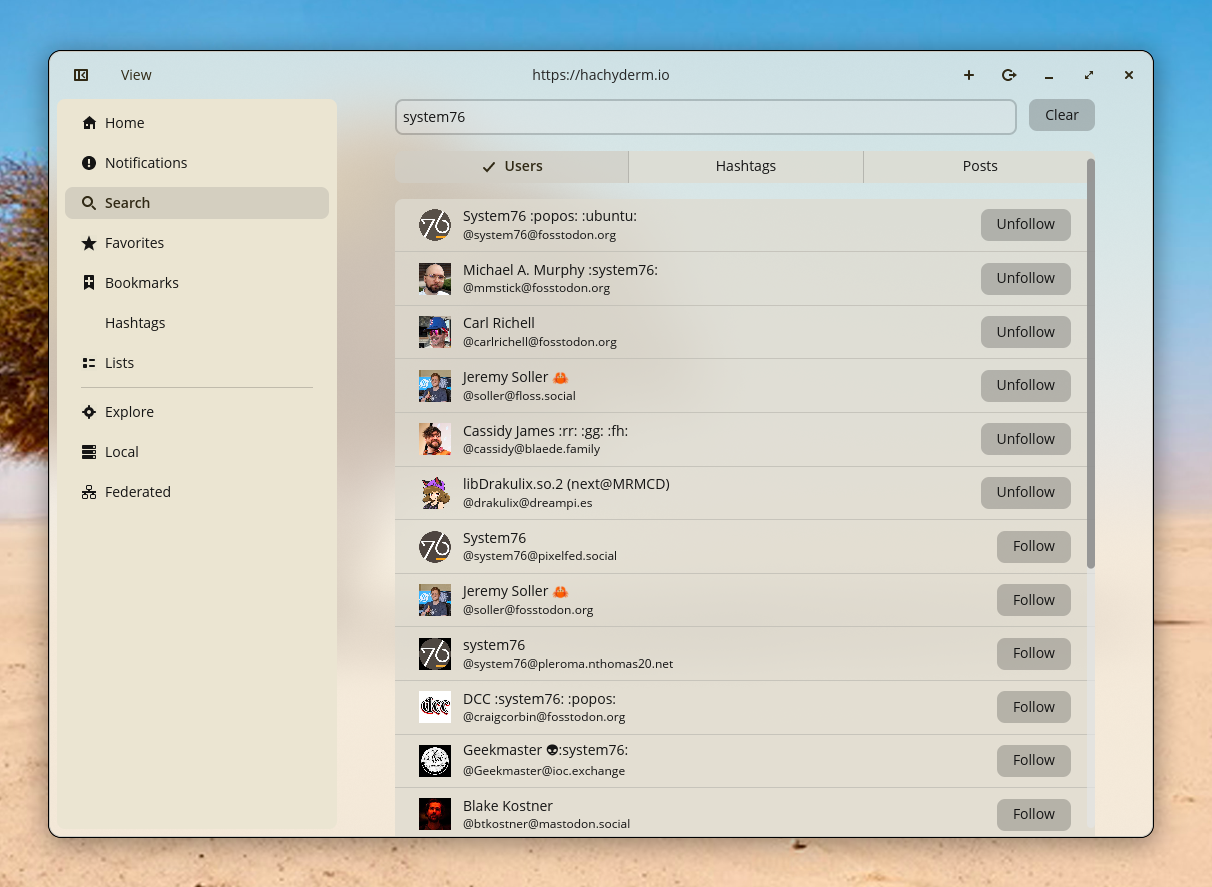Click libDrakulix.so.2 avatar

[435, 493]
